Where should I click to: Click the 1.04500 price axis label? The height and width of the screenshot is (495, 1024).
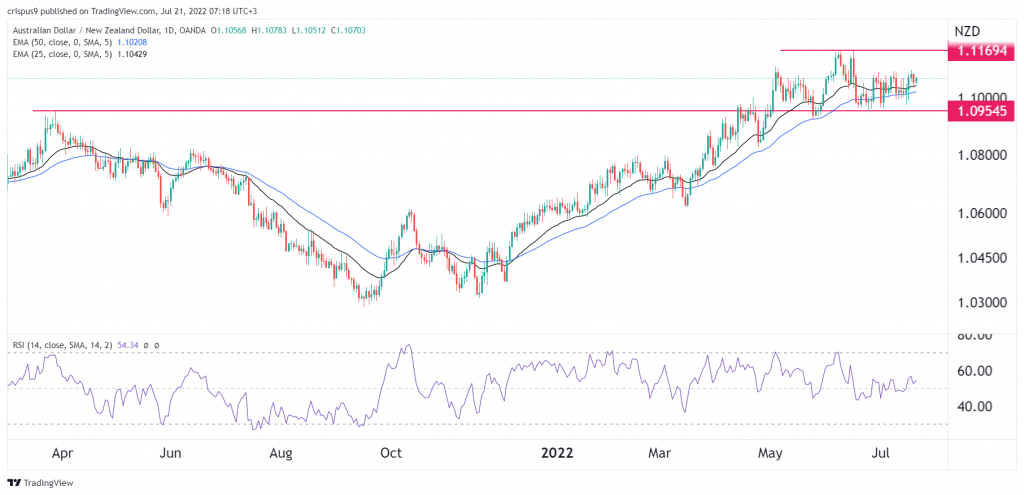(984, 258)
